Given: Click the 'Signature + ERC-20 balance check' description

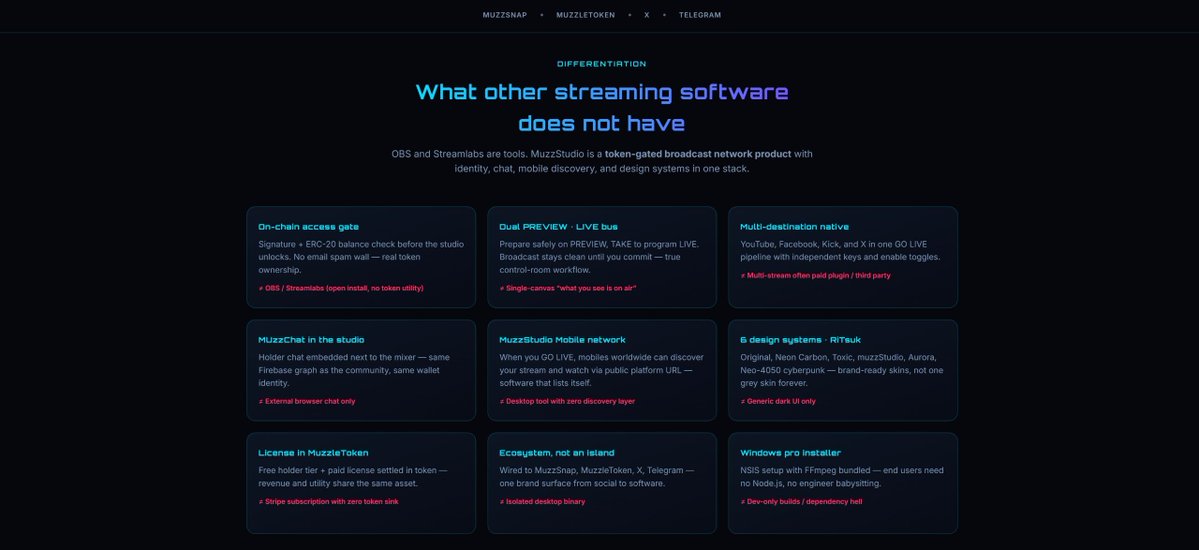Looking at the screenshot, I should [x=361, y=257].
